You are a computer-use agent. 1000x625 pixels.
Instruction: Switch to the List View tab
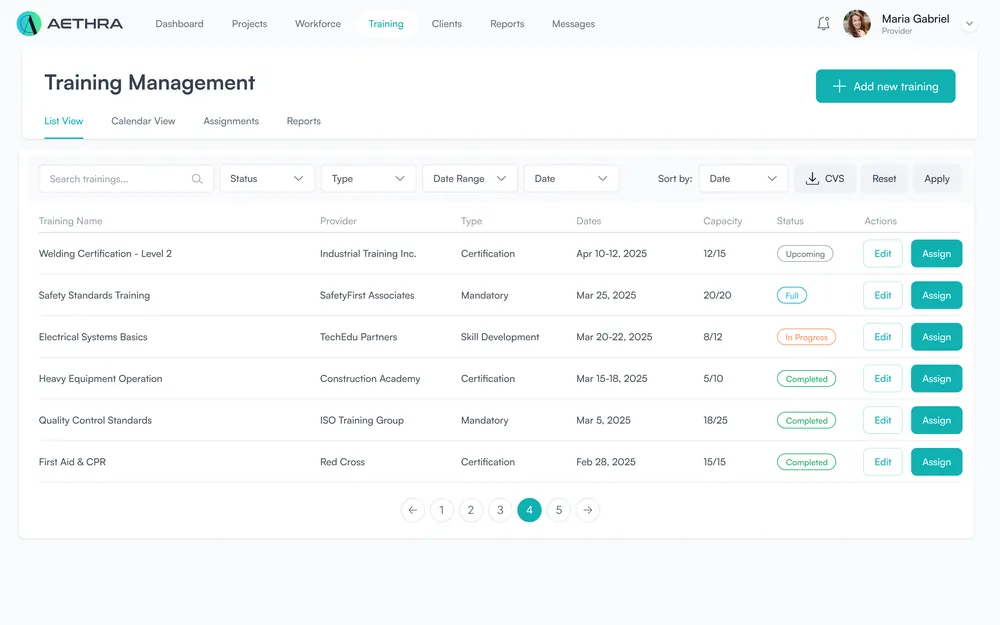64,121
